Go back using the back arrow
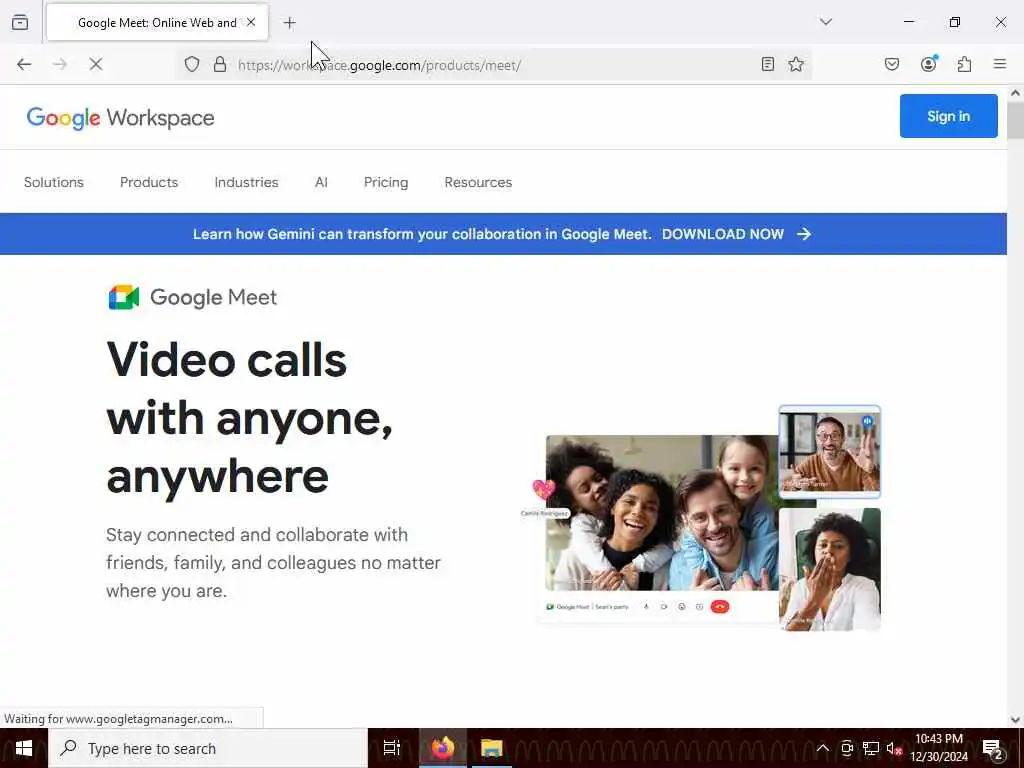 [24, 64]
